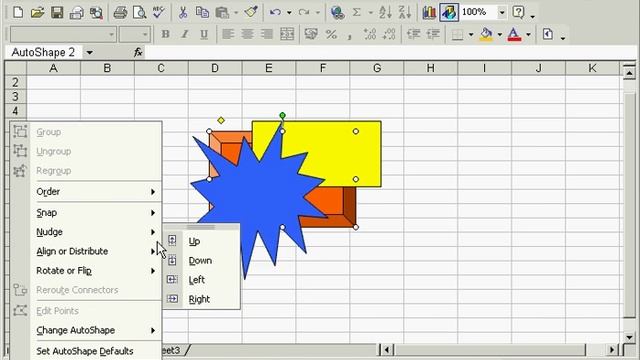Click the Redo arrow icon
The width and height of the screenshot is (640, 360).
[304, 12]
